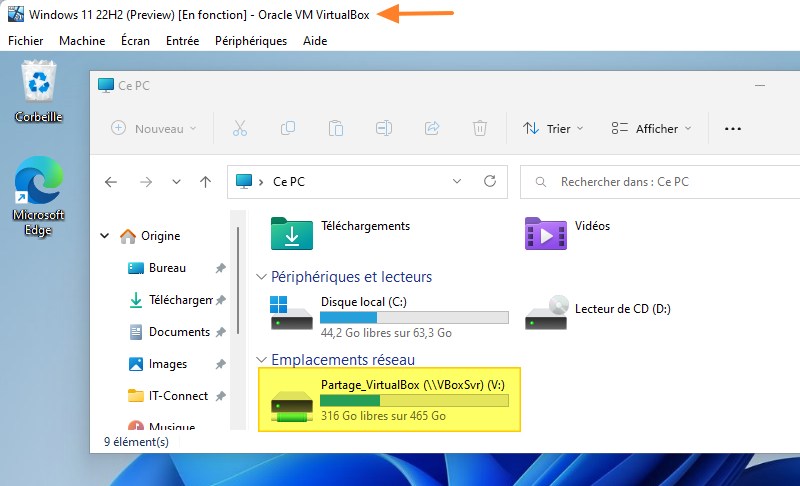This screenshot has width=800, height=486.
Task: Open the three-dots more options button
Action: 733,129
